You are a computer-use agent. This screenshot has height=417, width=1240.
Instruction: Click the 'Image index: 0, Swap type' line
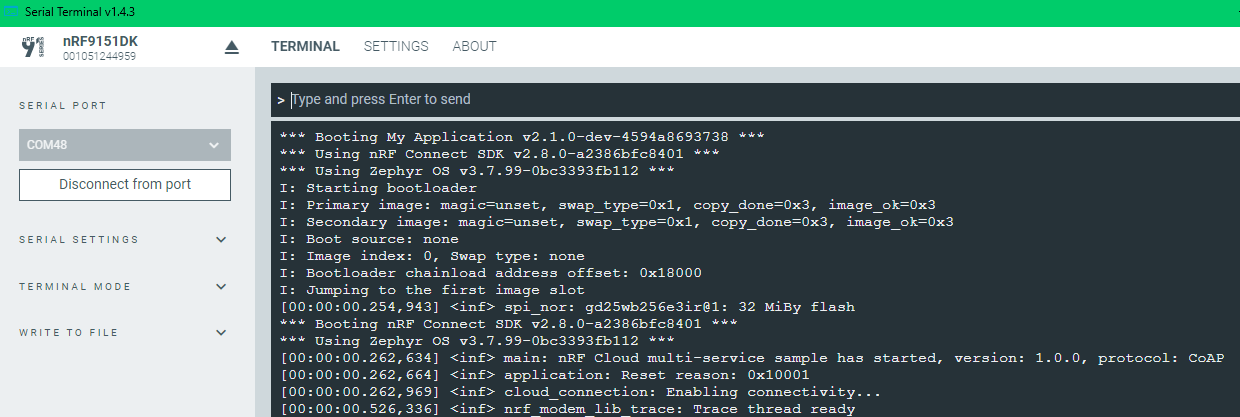[433, 256]
